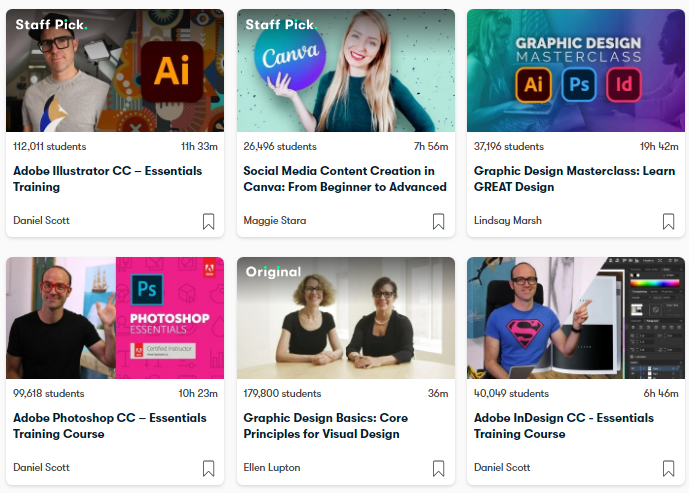Screen dimensions: 689x493
Task: View instructor Maggie Stara's profile
Action: point(275,221)
